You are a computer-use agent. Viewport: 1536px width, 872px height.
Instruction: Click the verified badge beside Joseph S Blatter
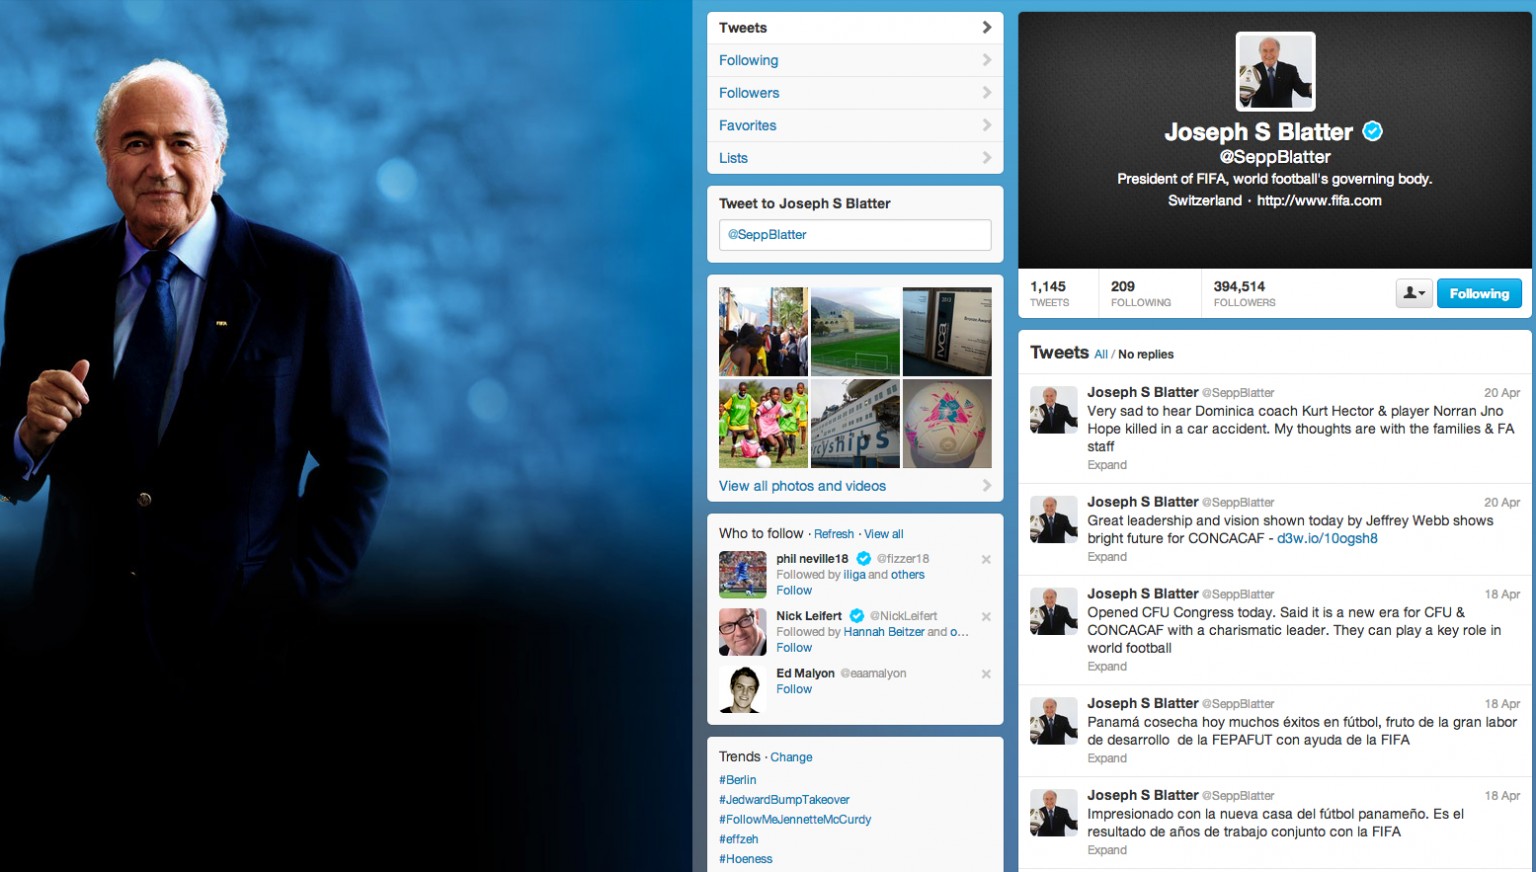point(1373,131)
